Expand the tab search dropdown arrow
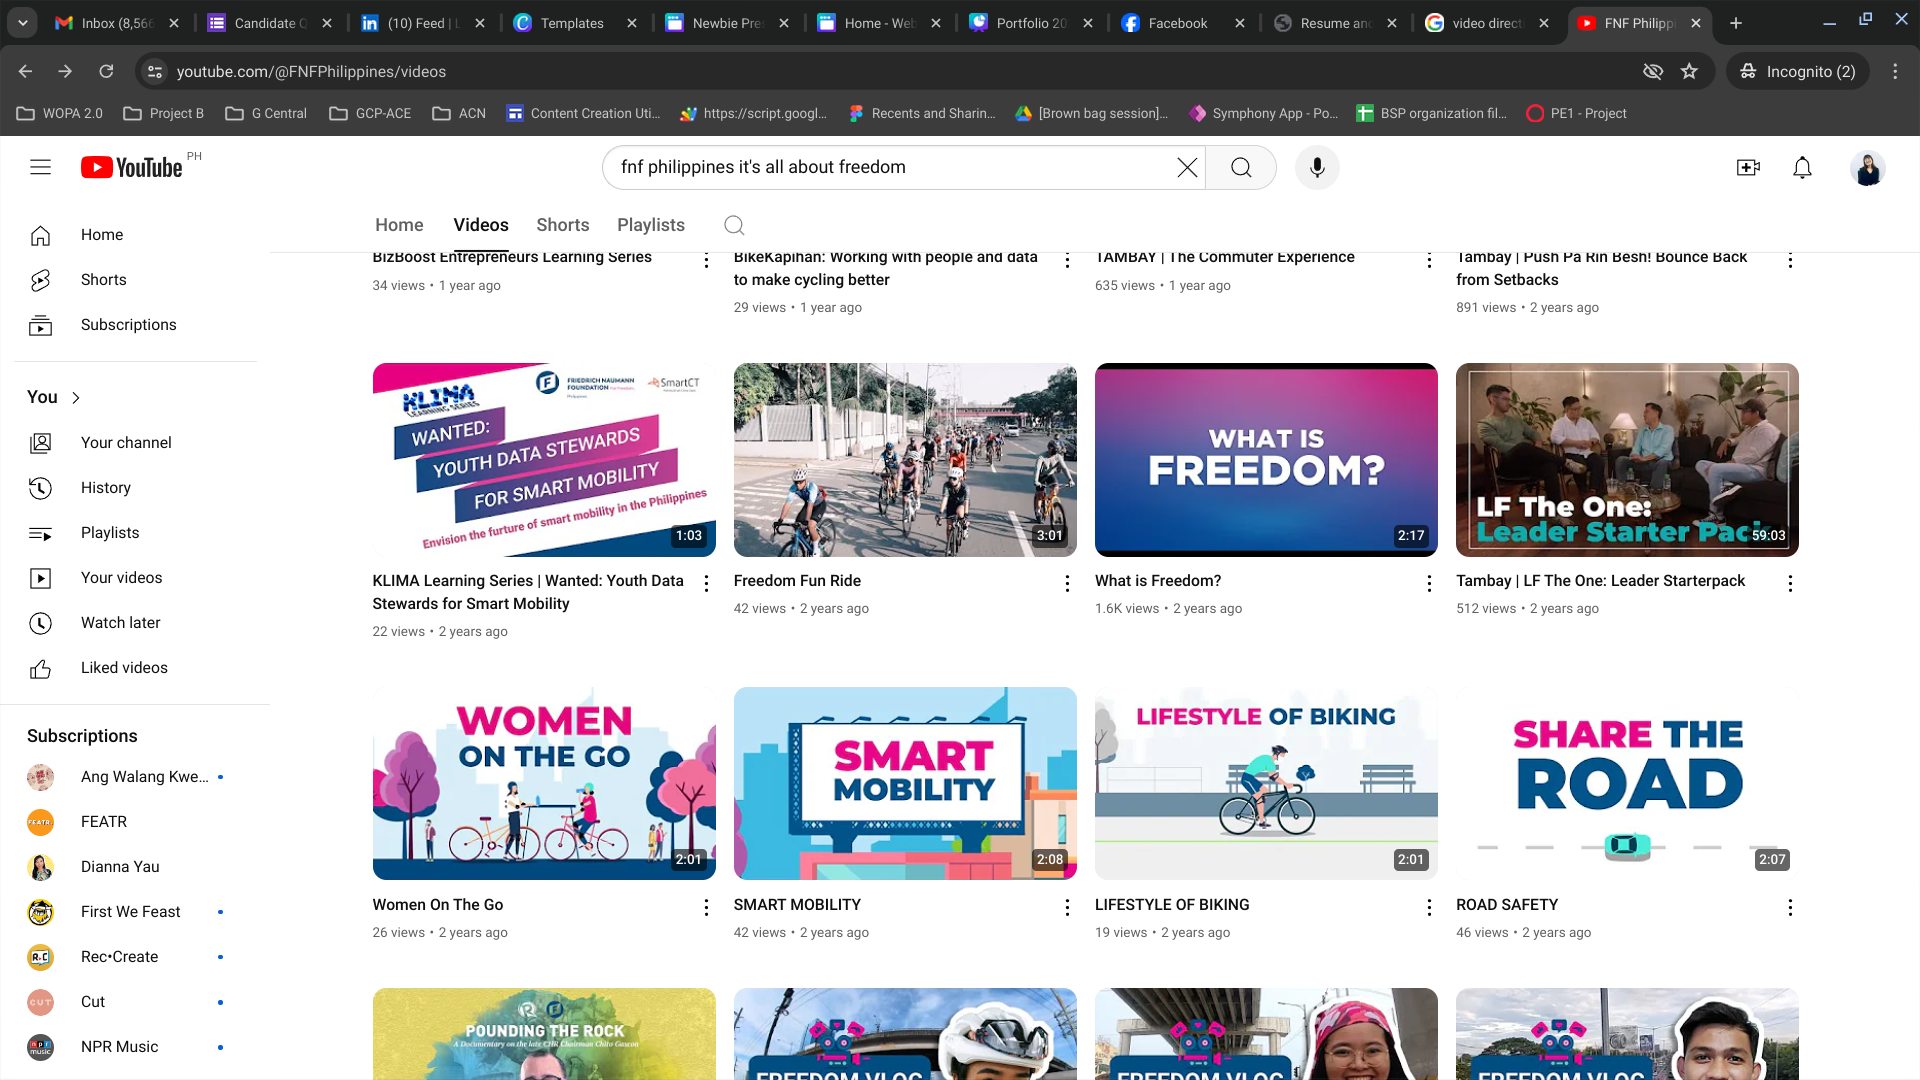 point(22,23)
